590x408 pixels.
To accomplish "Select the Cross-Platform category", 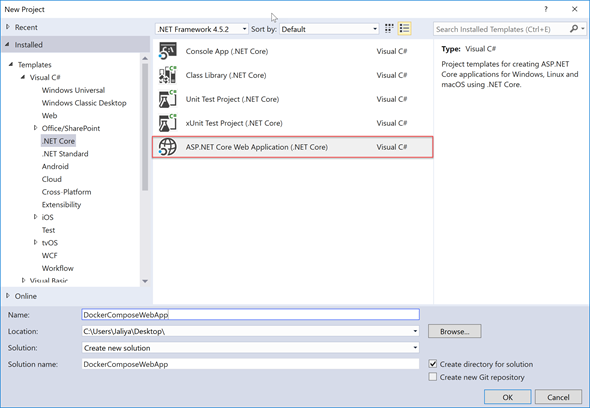I will [66, 192].
